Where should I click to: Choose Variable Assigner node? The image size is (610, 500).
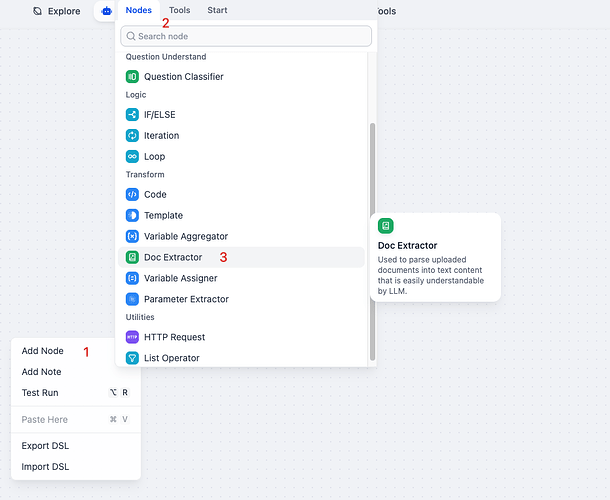pos(241,278)
